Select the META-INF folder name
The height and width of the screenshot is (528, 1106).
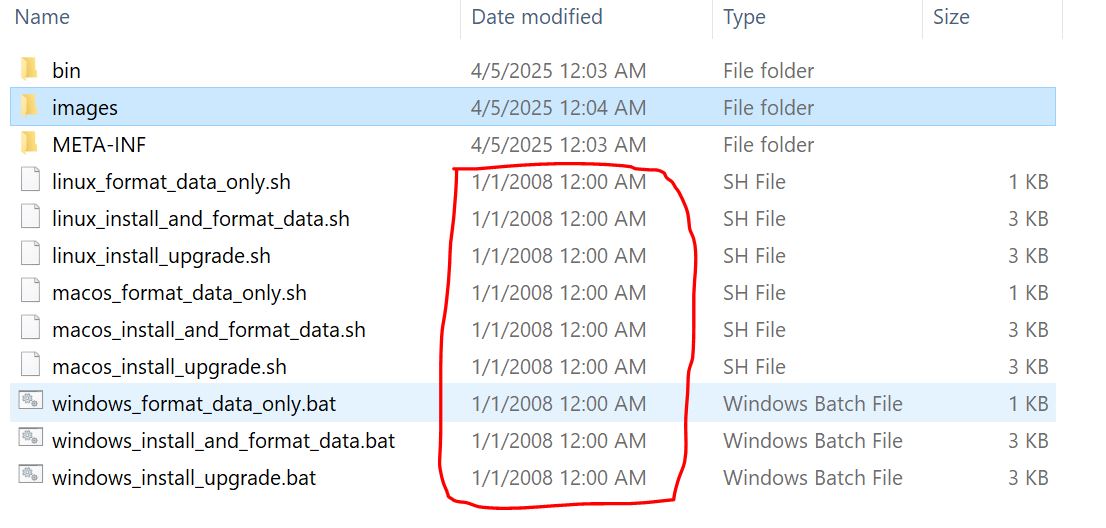pos(99,145)
